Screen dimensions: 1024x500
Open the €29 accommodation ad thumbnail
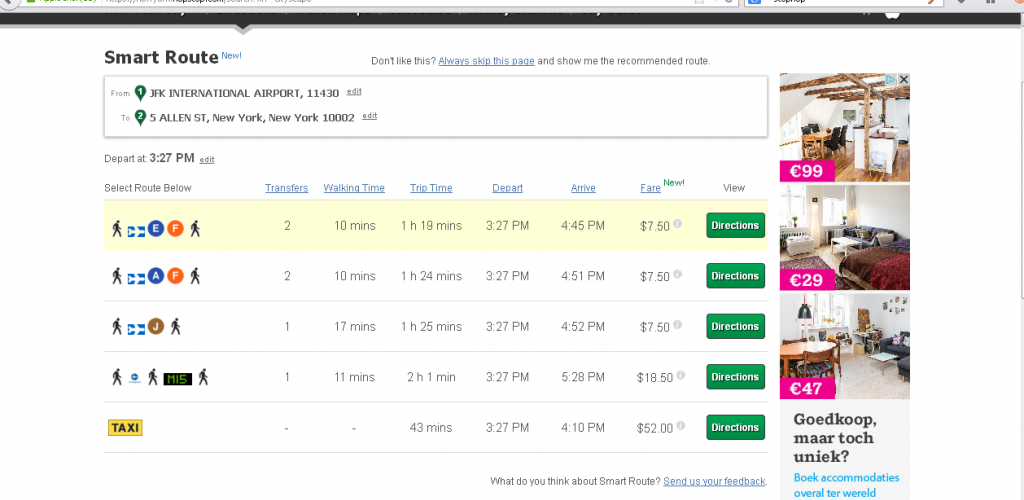click(x=844, y=237)
